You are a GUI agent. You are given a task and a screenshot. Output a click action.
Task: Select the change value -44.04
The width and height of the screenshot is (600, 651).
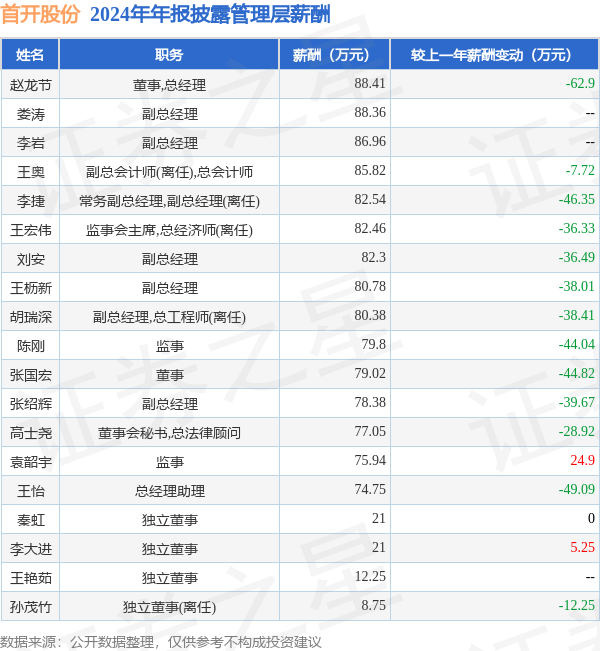577,344
